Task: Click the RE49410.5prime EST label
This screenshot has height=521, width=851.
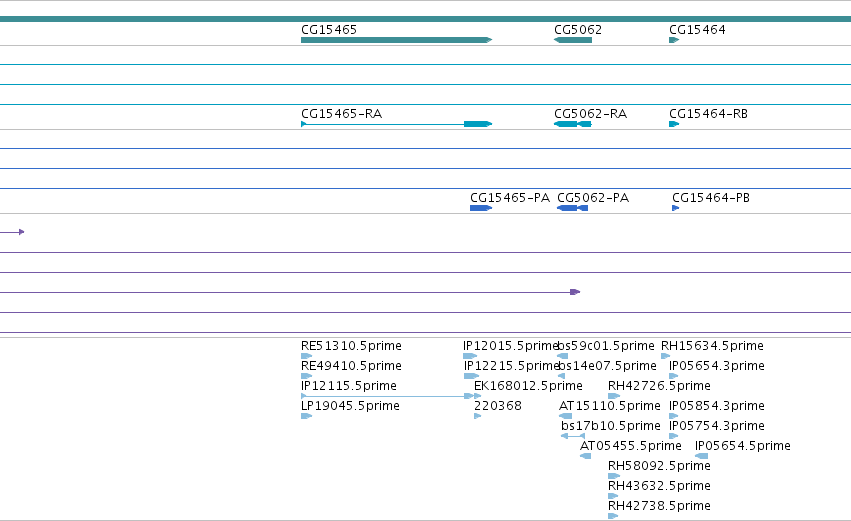Action: coord(351,366)
